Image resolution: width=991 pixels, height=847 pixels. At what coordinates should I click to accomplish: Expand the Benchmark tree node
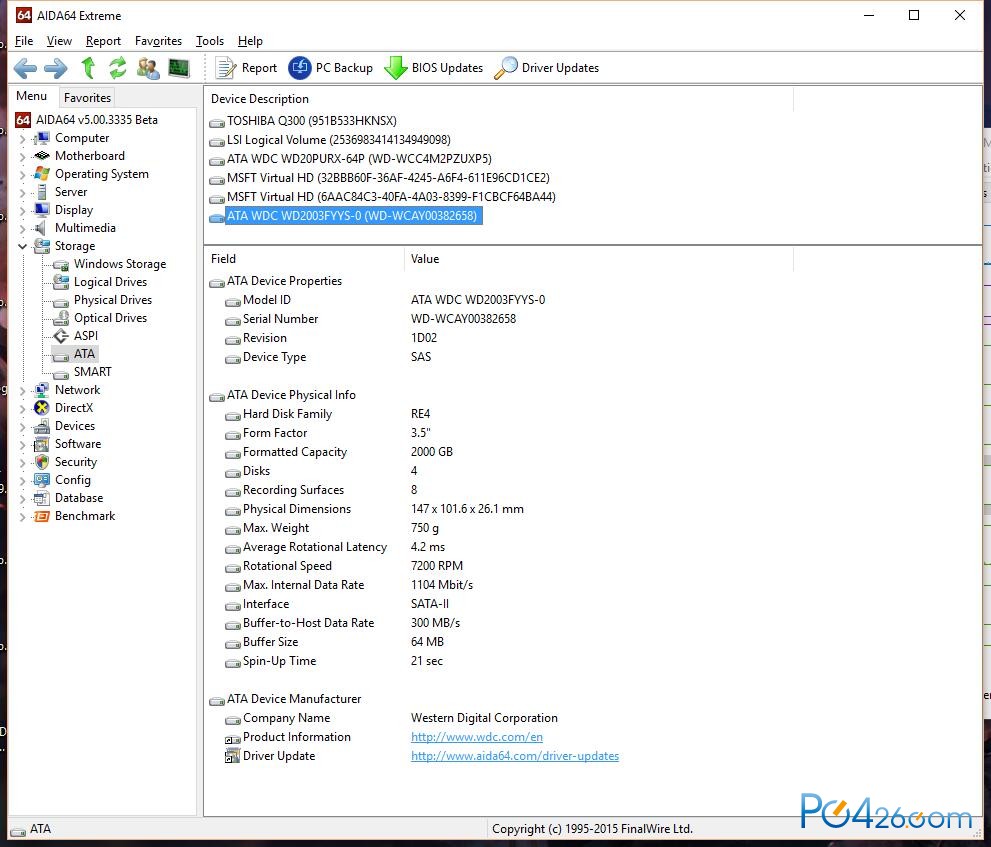tap(23, 516)
